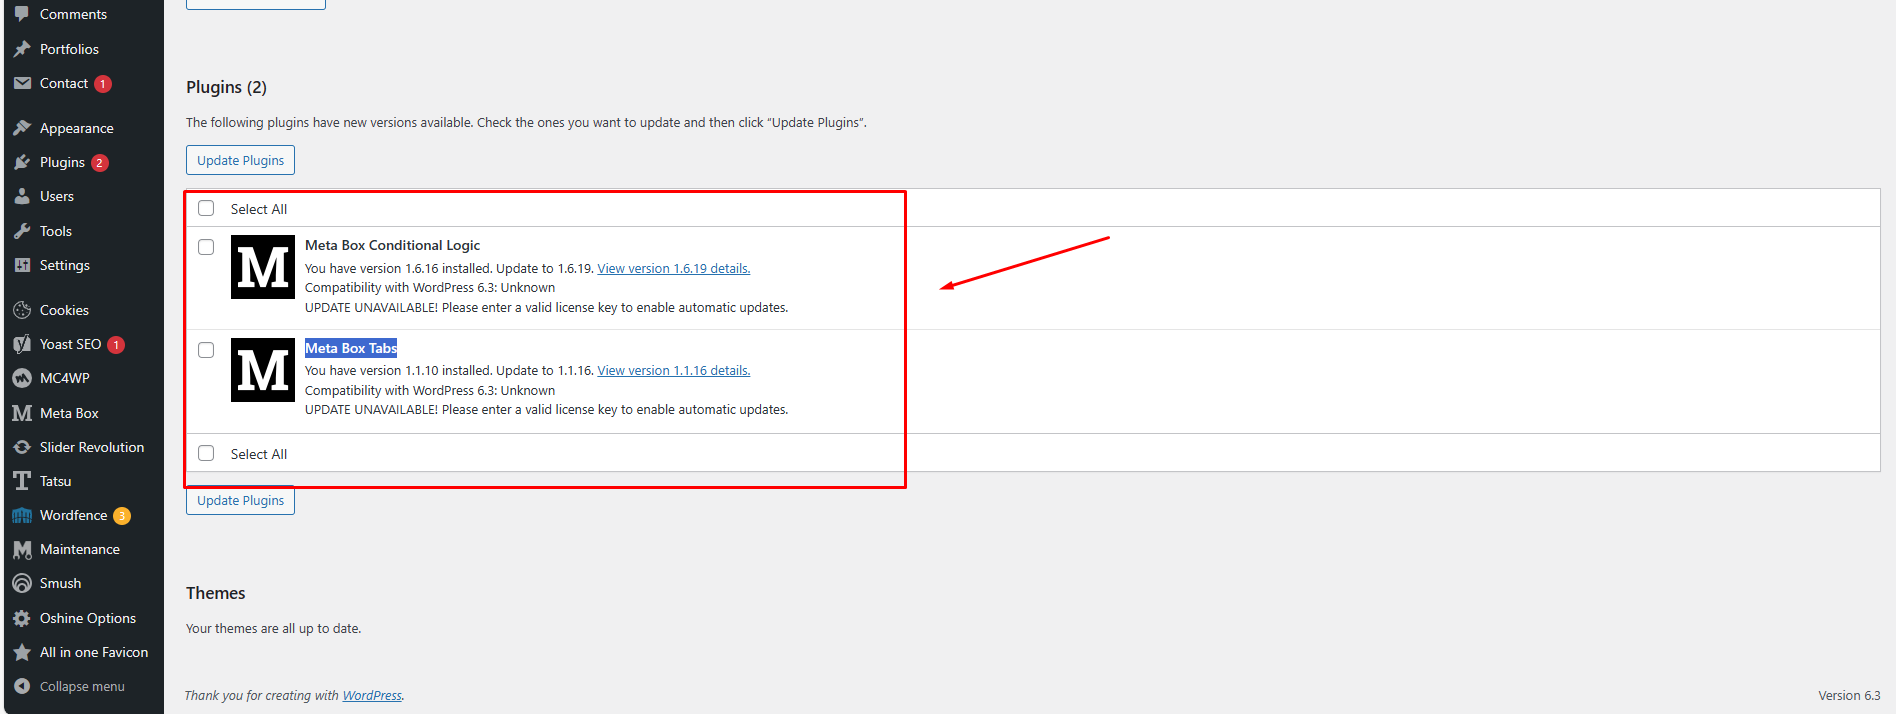Viewport: 1896px width, 714px height.
Task: Click the Comments speech bubble icon
Action: click(x=22, y=14)
